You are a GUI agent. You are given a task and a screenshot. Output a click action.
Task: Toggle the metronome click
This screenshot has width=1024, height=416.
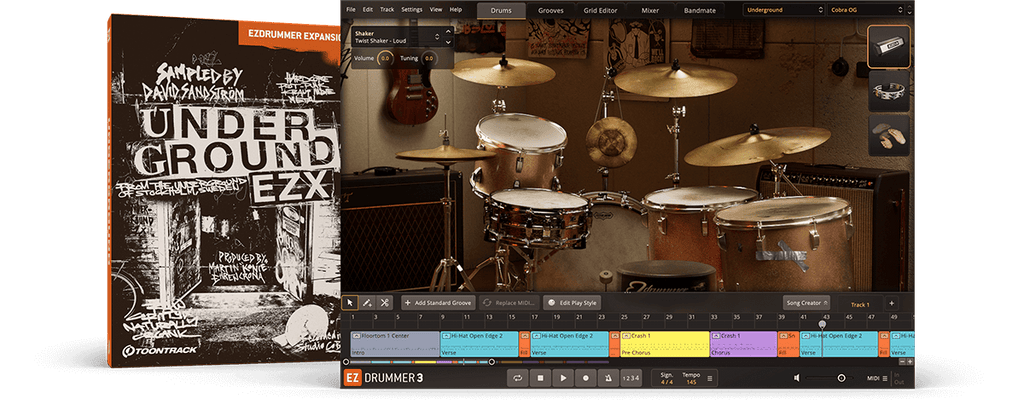pos(608,377)
